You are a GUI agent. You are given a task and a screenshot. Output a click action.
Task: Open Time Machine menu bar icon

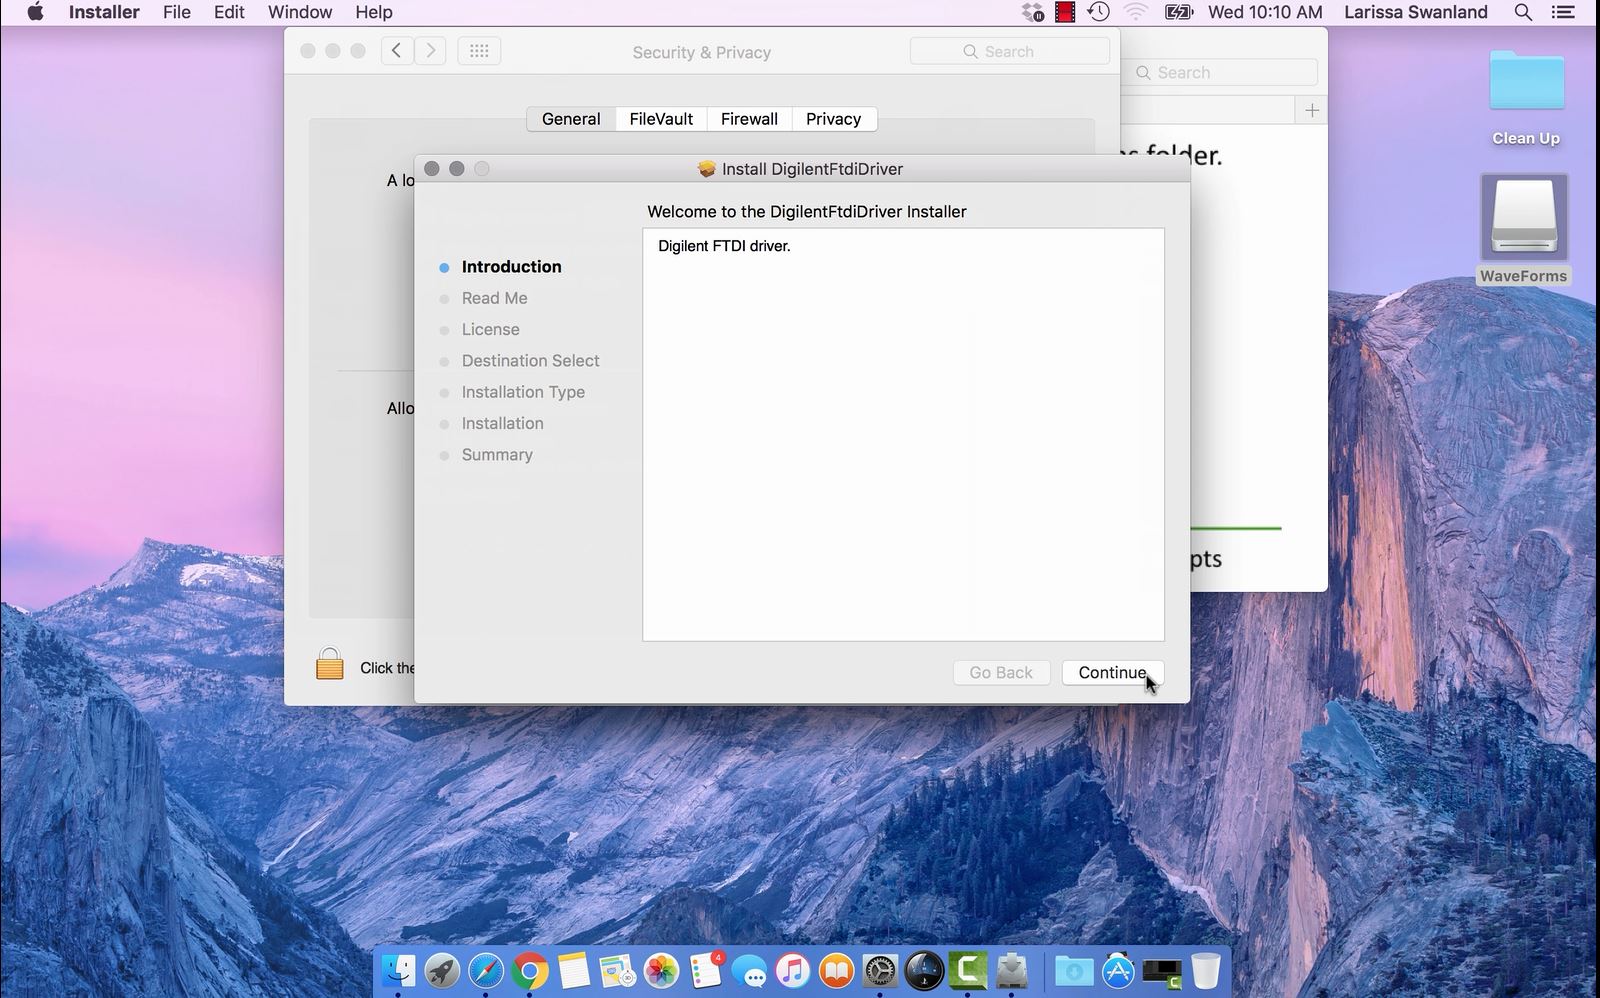coord(1098,12)
